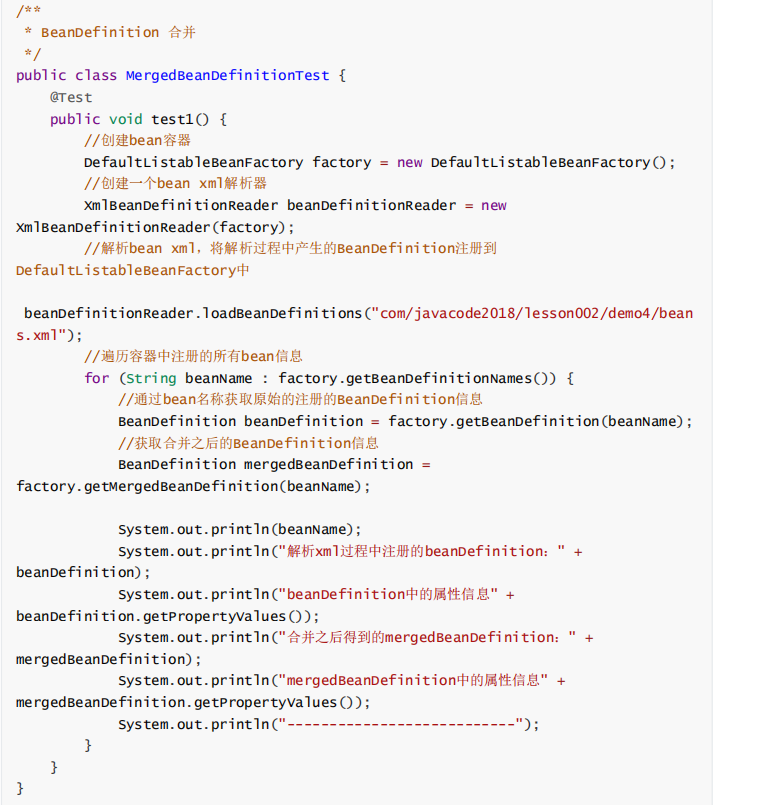Screen dimensions: 773x805
Task: Click the System.out.println(beanName) statement
Action: tap(240, 529)
